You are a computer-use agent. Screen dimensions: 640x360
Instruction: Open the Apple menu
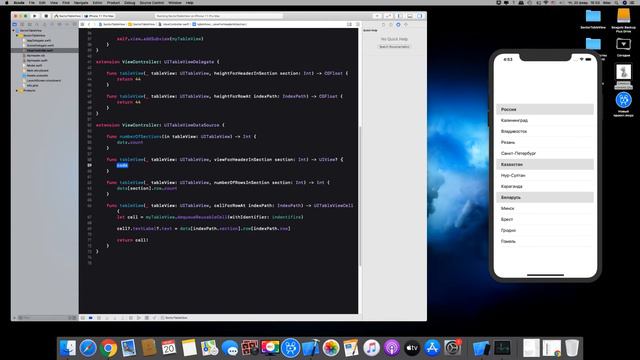click(x=7, y=2)
